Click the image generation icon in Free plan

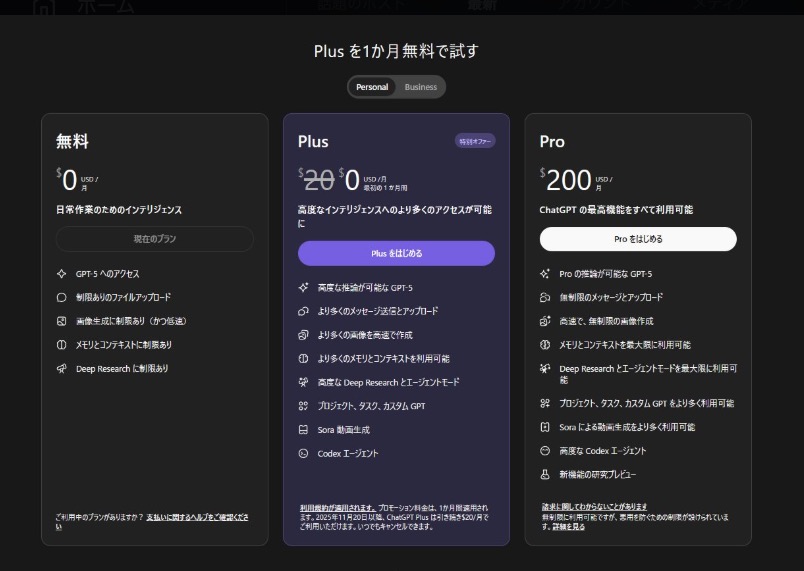pos(62,321)
